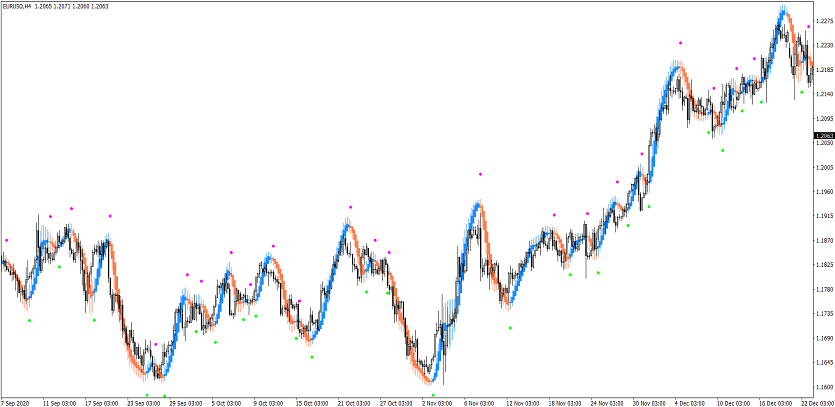
Task: Click the 1.1780 price axis label
Action: (x=824, y=289)
